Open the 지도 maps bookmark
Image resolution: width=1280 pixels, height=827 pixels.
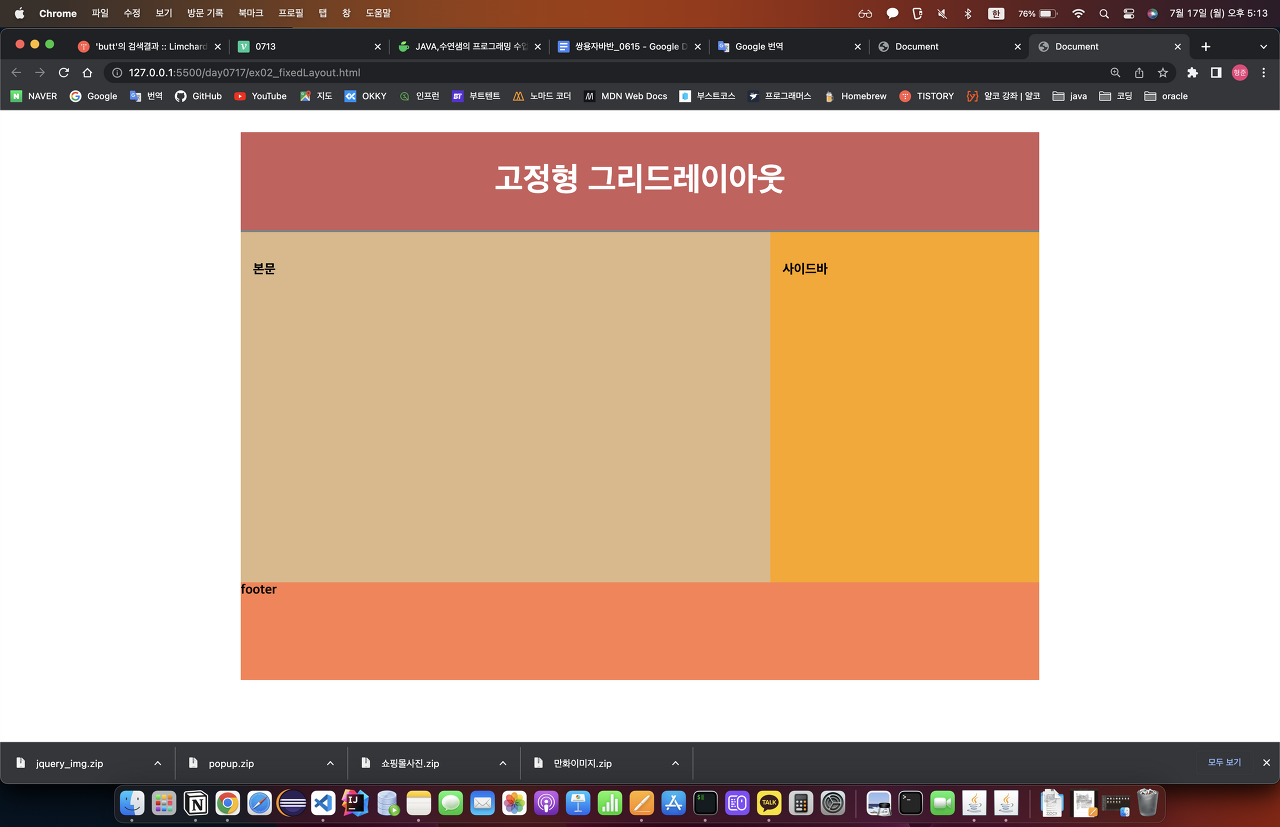tap(316, 96)
